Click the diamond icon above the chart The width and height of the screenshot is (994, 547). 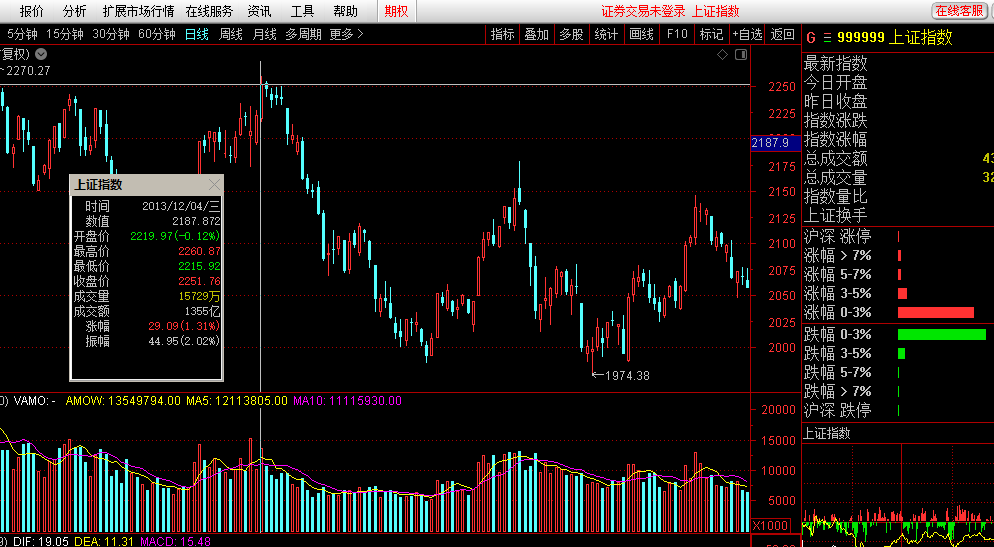pos(722,54)
